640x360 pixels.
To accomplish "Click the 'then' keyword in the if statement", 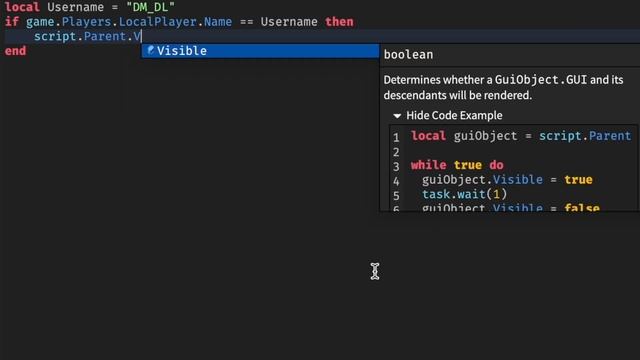I will 339,22.
